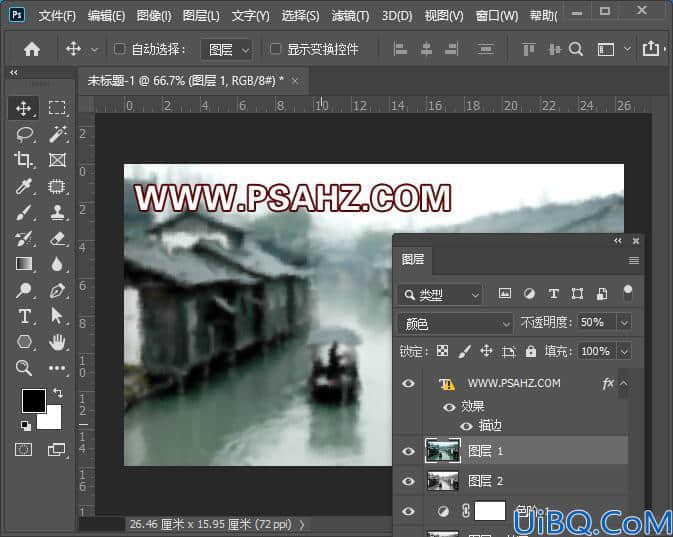The height and width of the screenshot is (537, 673).
Task: Align left edges in options bar
Action: 400,49
